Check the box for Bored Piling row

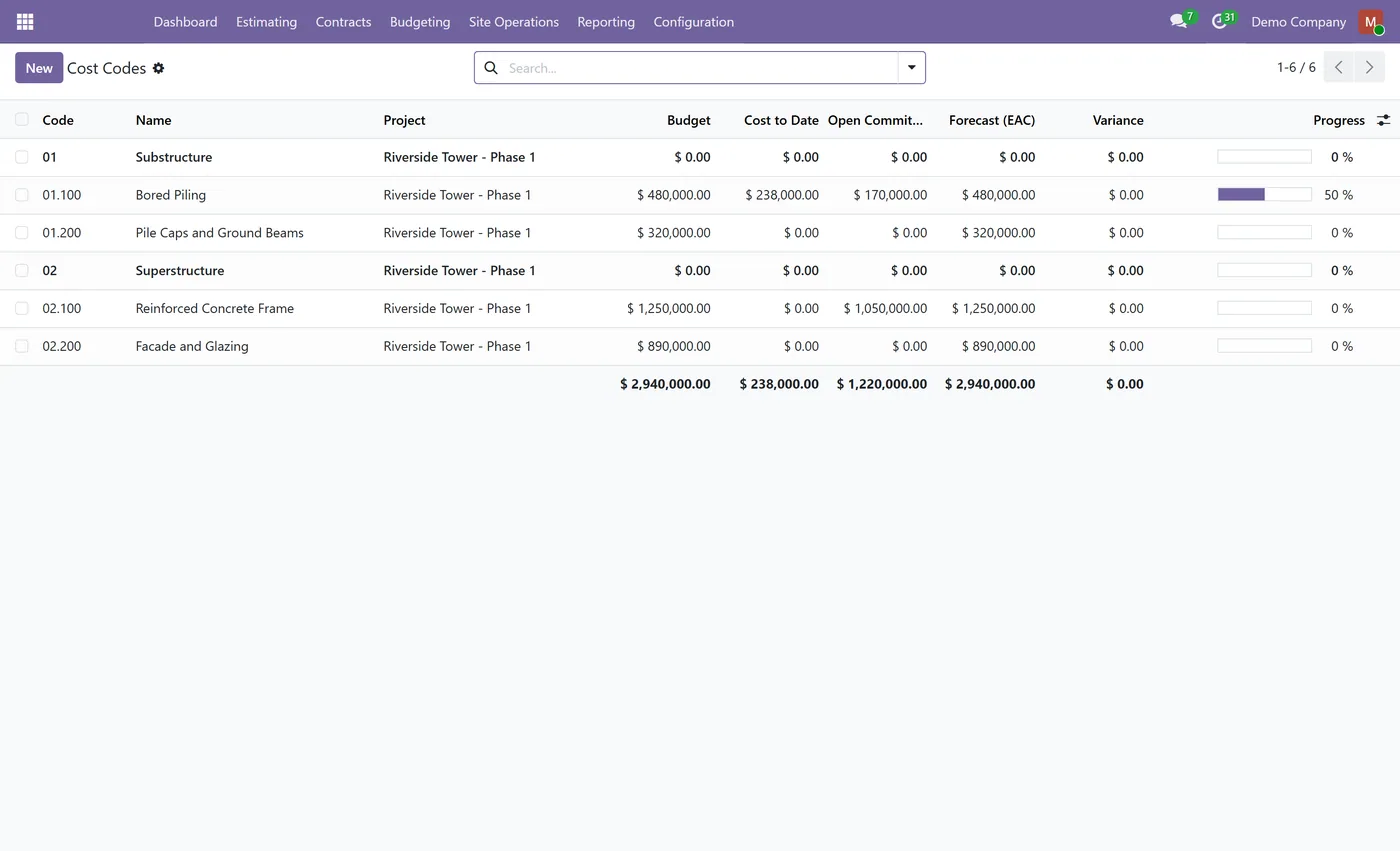[22, 195]
